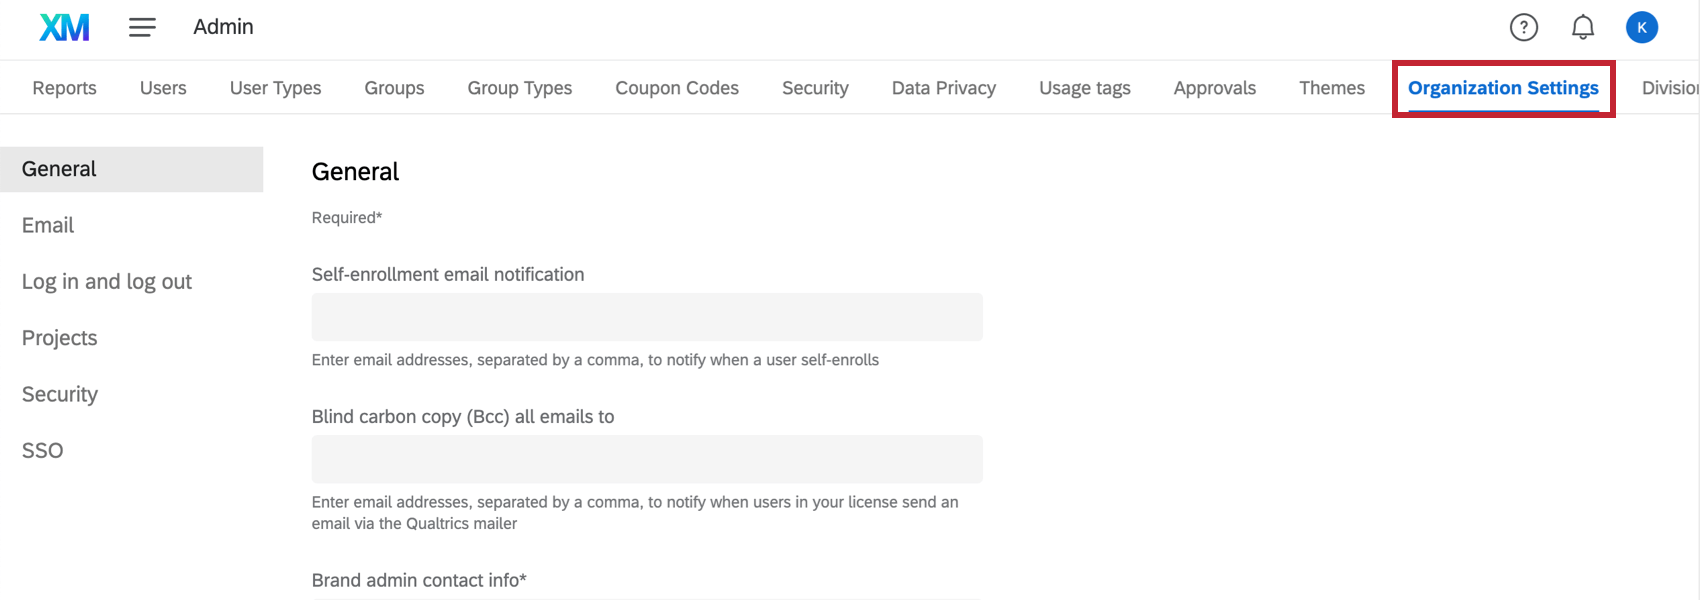Viewport: 1700px width, 600px height.
Task: Open the notifications bell
Action: click(x=1583, y=27)
